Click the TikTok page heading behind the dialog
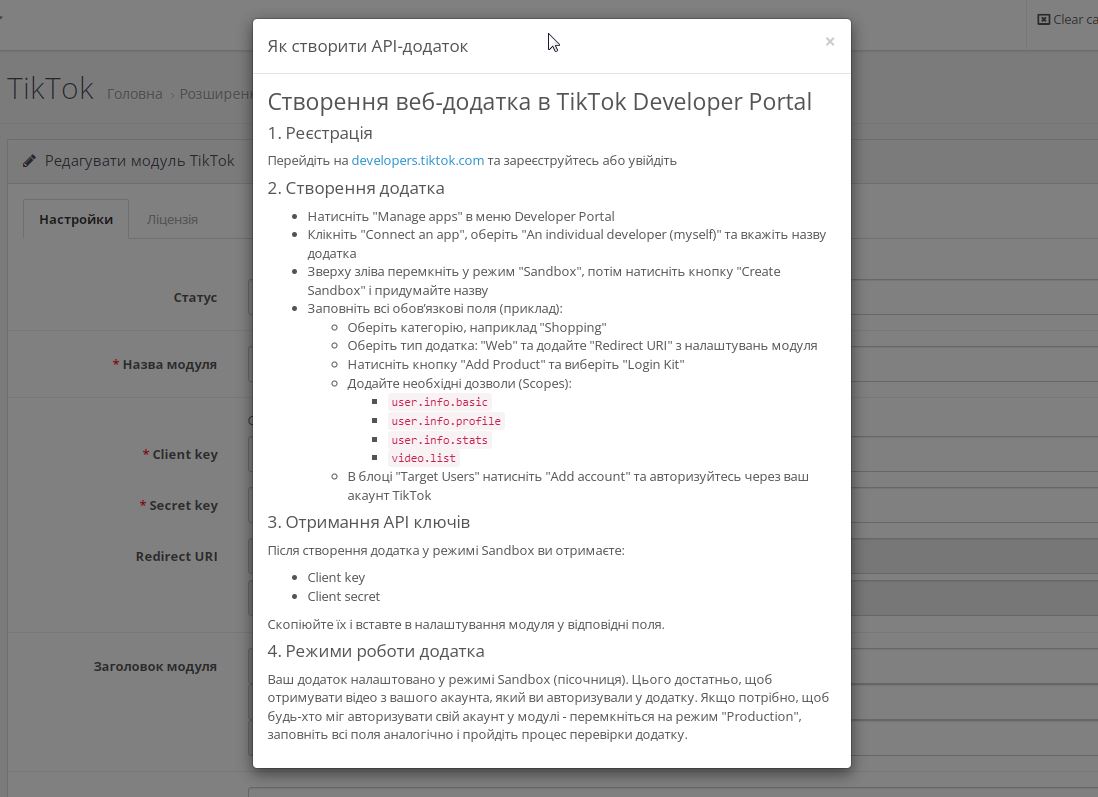This screenshot has height=797, width=1098. pos(50,89)
